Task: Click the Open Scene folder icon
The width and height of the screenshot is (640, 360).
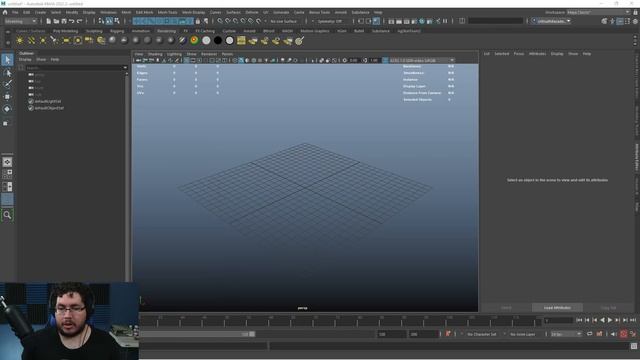Action: [x=56, y=21]
